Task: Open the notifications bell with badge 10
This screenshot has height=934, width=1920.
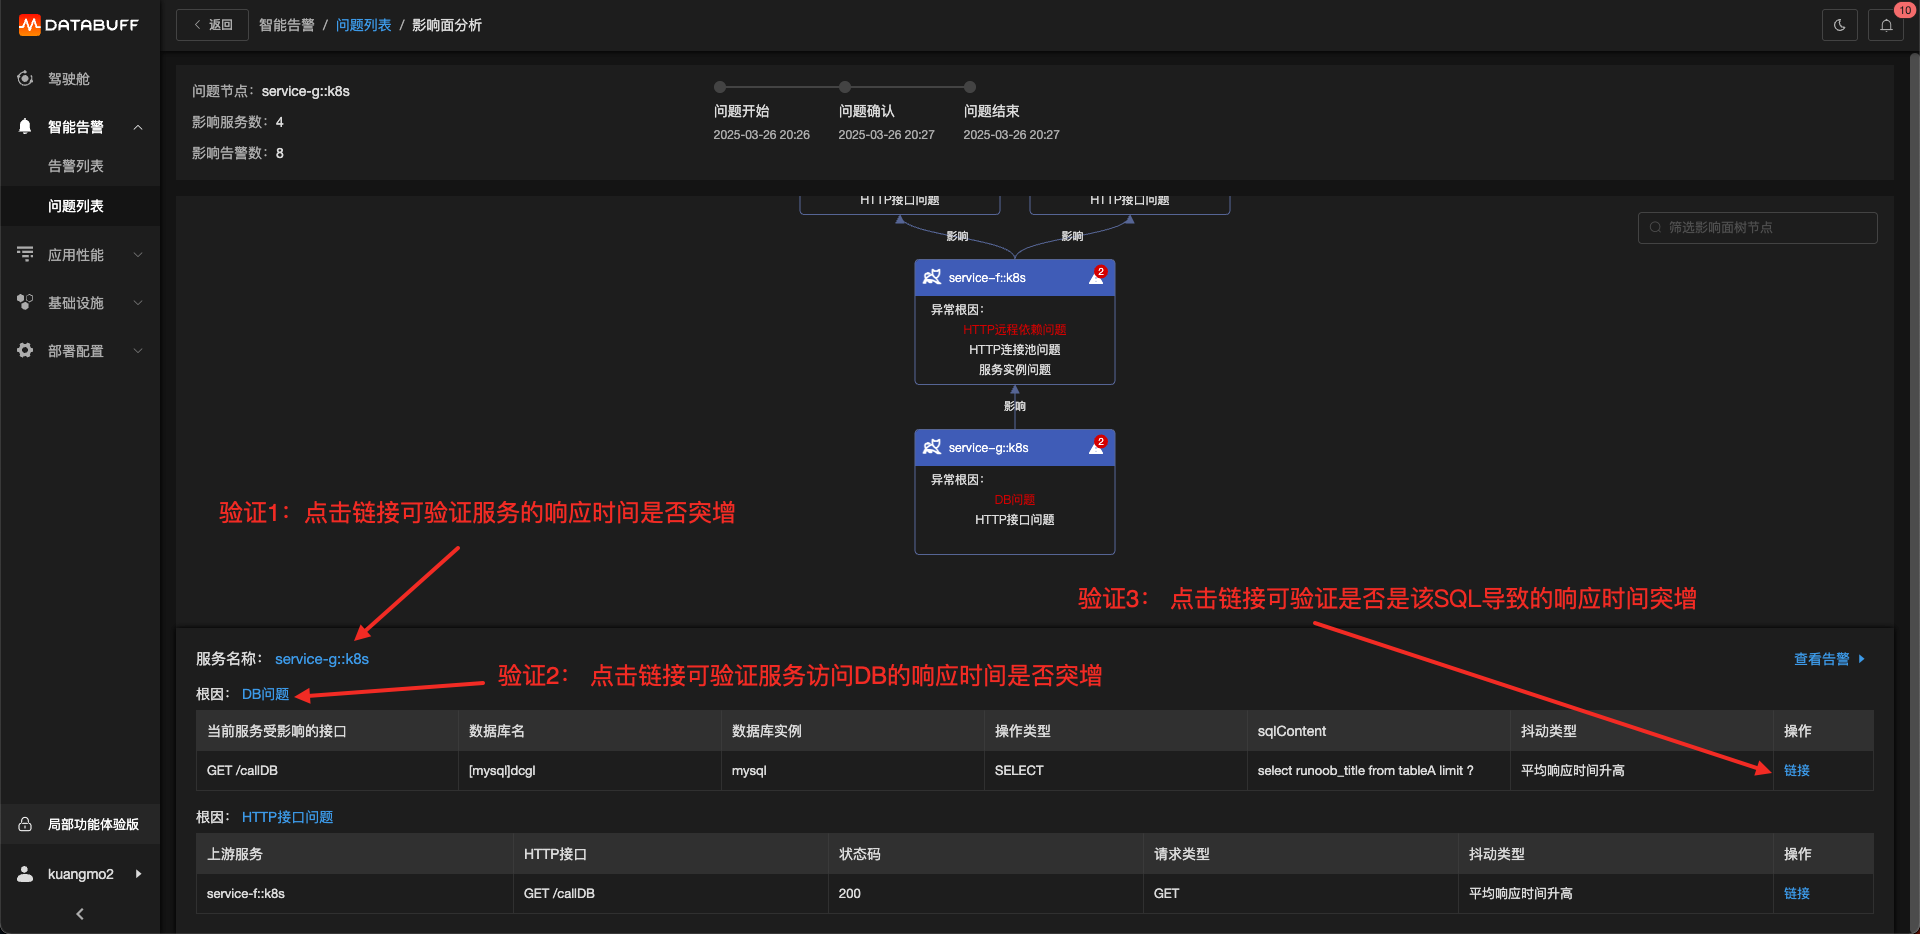Action: 1886,25
